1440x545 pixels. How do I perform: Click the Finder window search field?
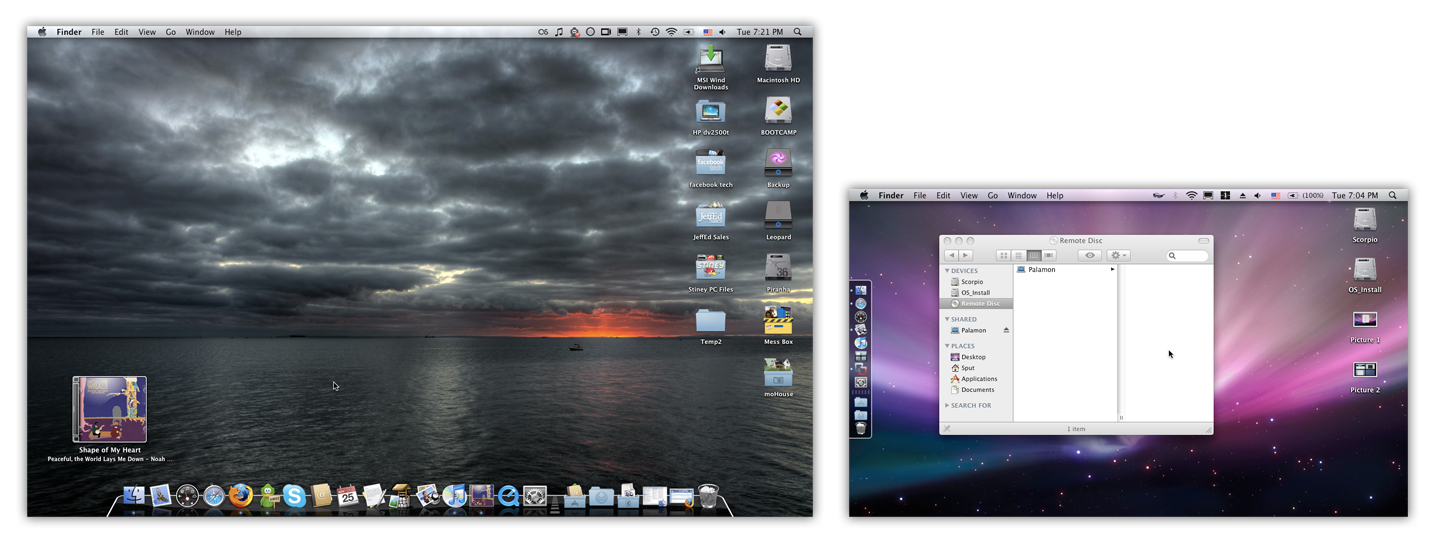[x=1190, y=256]
